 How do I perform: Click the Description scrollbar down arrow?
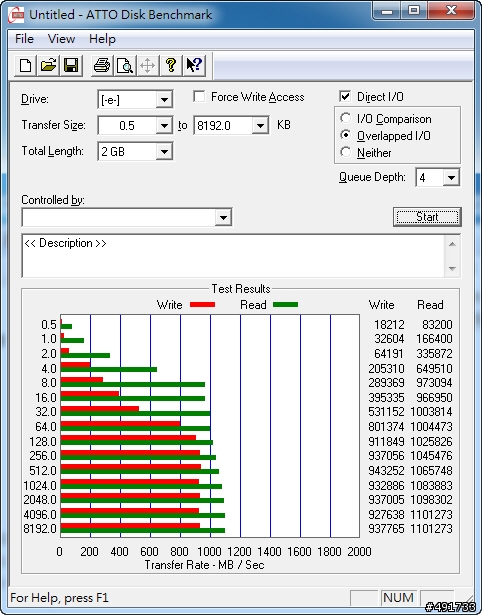click(452, 269)
